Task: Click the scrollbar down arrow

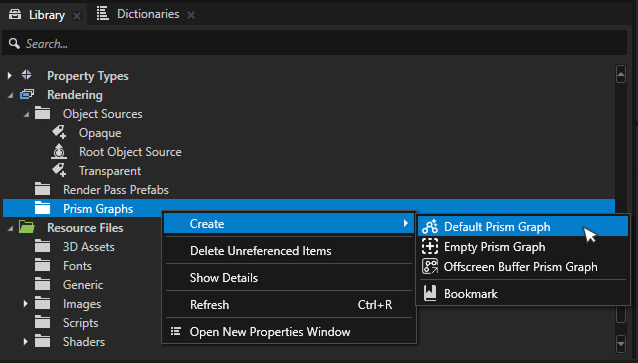Action: pos(621,343)
